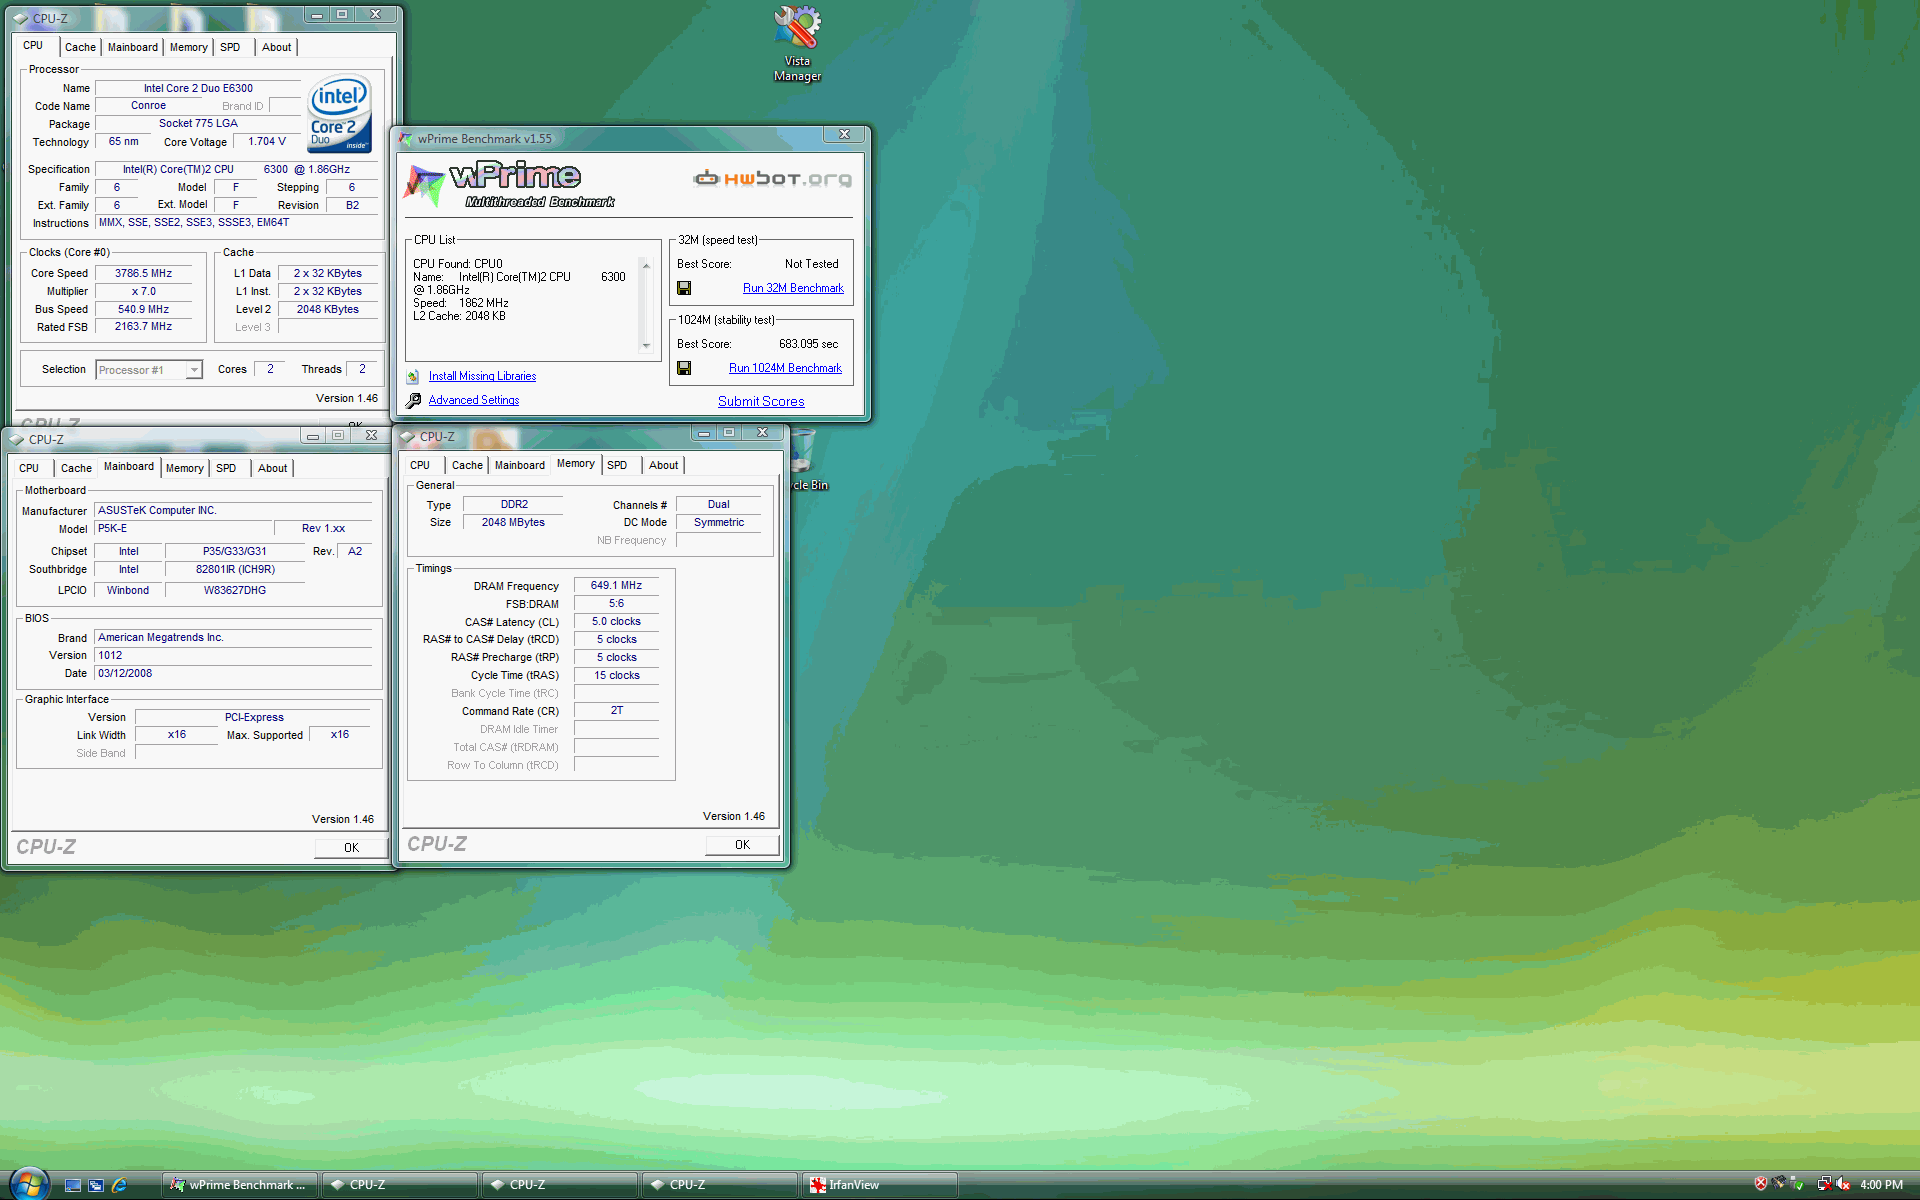The image size is (1920, 1200).
Task: Open Cache tab in Memory CPU-Z window
Action: pyautogui.click(x=467, y=465)
